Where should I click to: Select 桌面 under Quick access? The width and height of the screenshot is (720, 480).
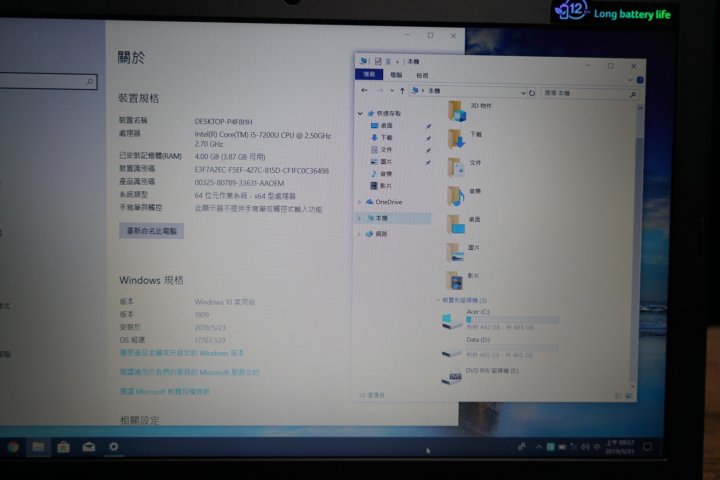(386, 125)
